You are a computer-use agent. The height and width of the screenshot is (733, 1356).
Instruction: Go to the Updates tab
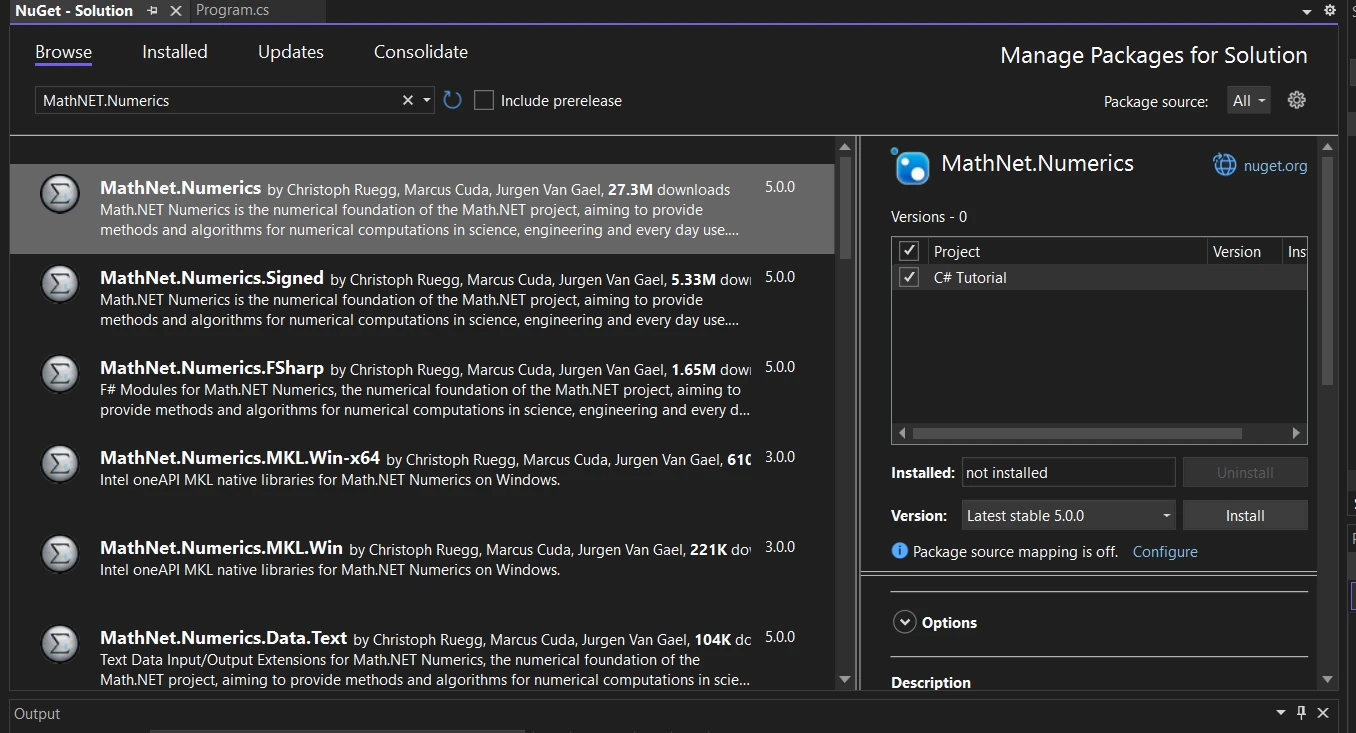pyautogui.click(x=291, y=52)
